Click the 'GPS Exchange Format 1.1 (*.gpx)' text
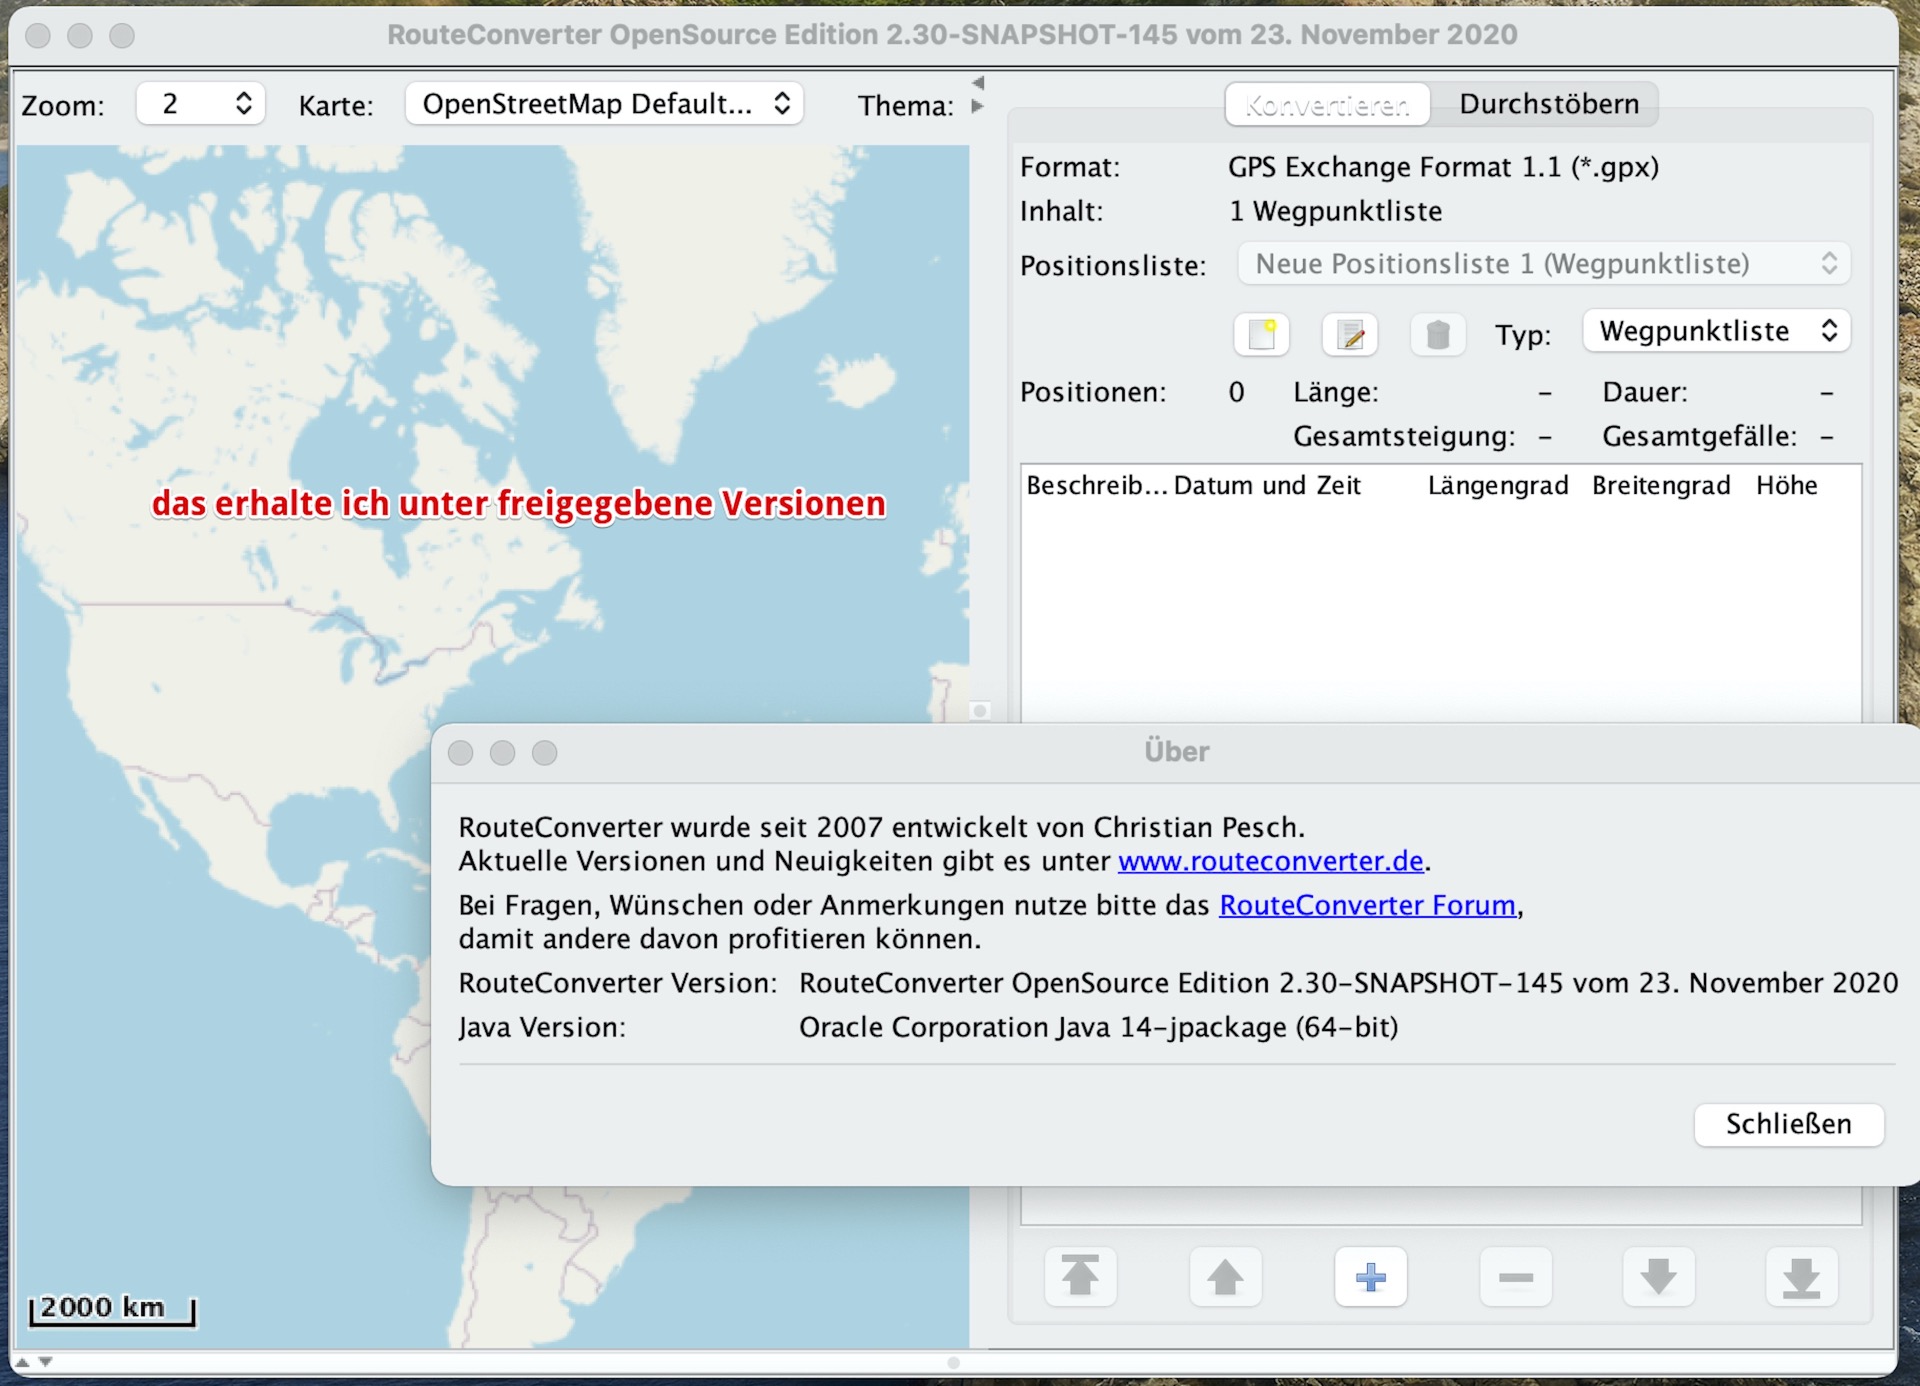 pos(1443,167)
